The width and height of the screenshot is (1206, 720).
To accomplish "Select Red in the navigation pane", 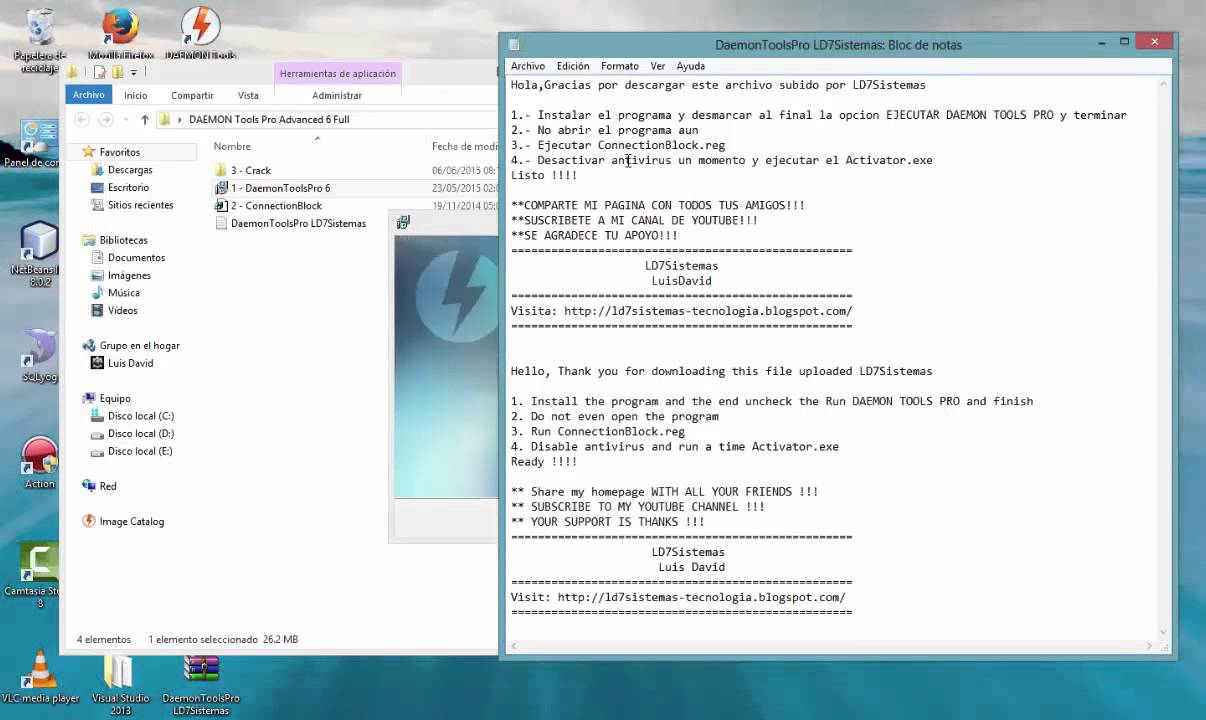I will (x=107, y=486).
